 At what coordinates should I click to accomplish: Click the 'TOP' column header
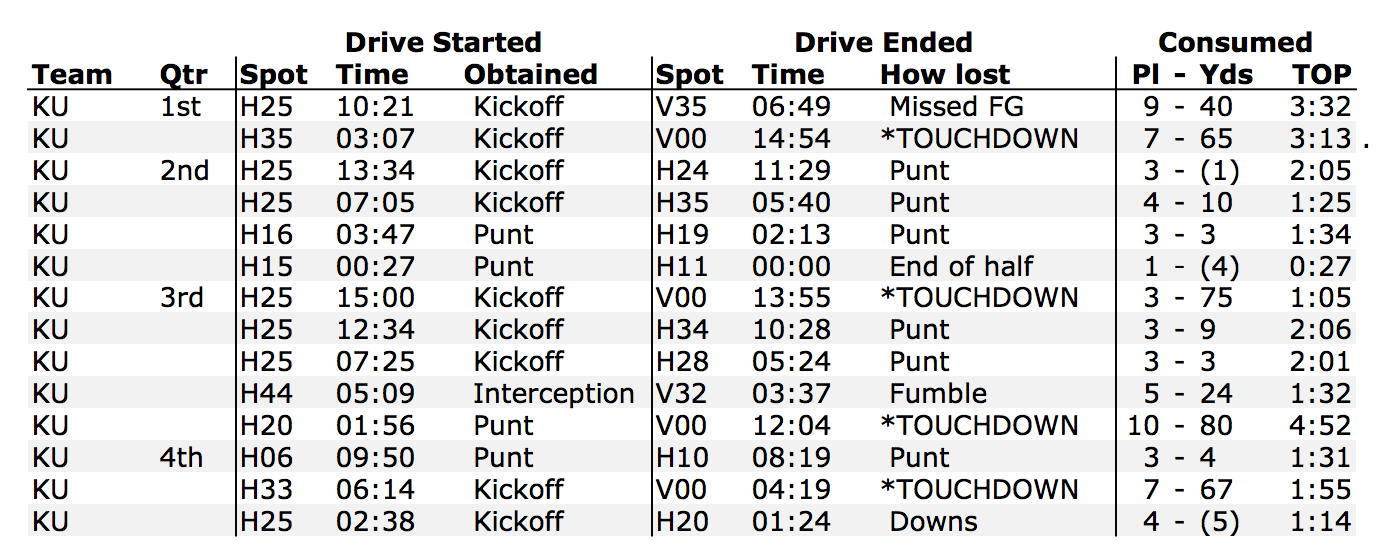coord(1321,75)
